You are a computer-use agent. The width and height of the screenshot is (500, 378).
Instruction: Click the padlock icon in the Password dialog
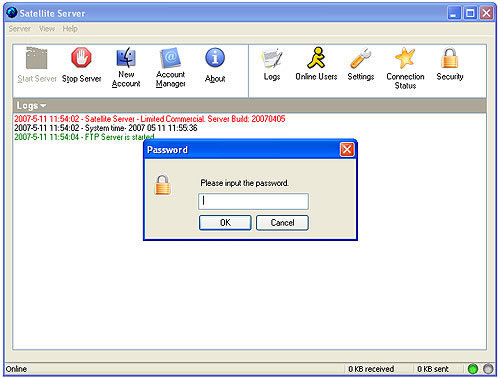pos(162,185)
